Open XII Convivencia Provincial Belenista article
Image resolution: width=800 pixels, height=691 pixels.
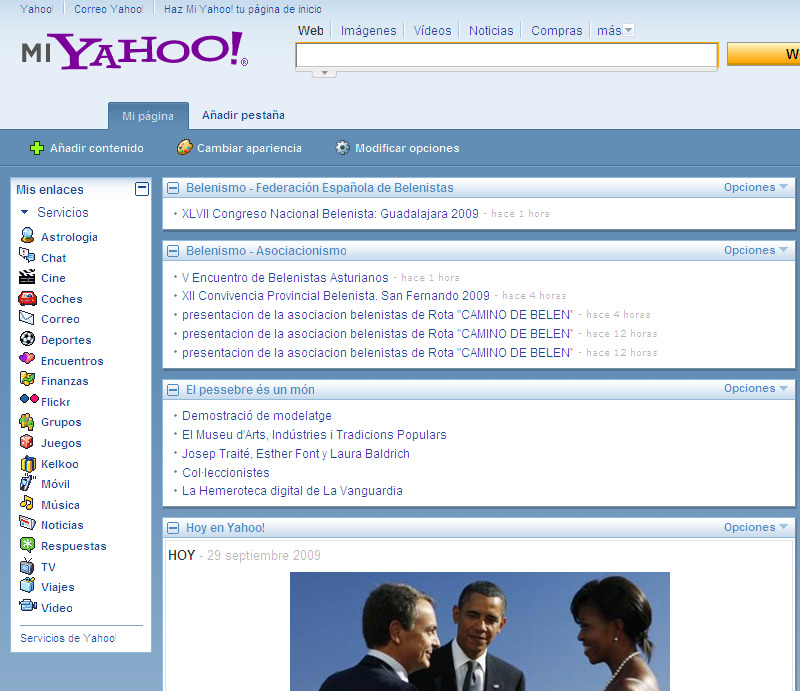(x=336, y=296)
